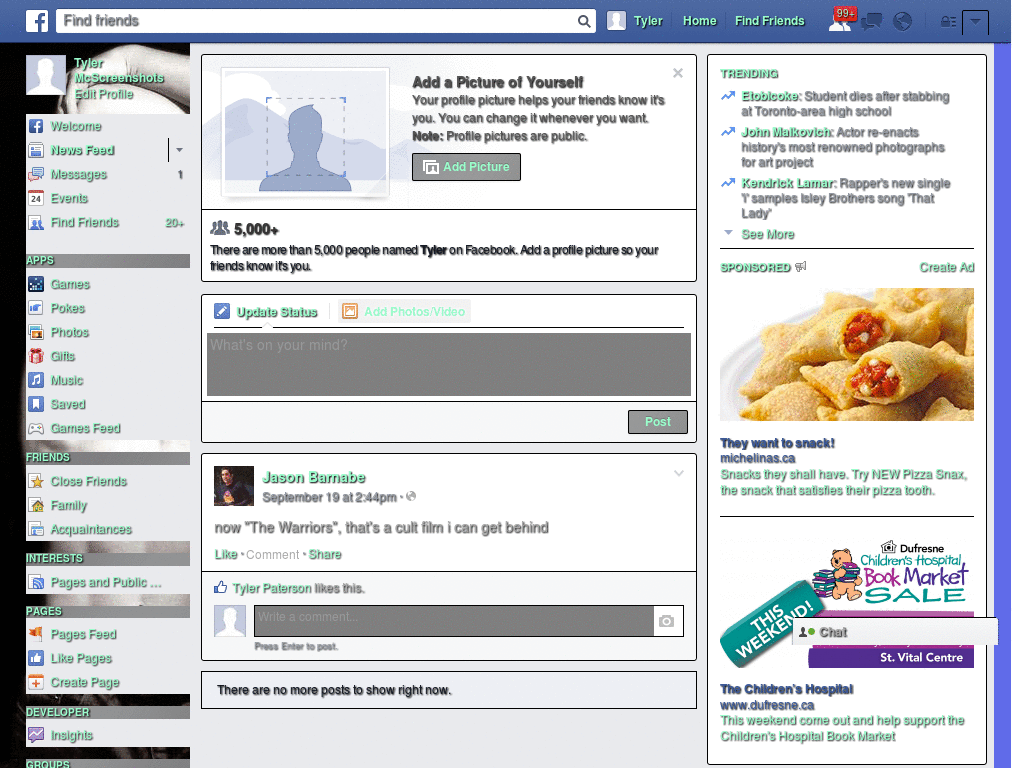Click the Add Picture button
This screenshot has height=768, width=1024.
(x=466, y=167)
